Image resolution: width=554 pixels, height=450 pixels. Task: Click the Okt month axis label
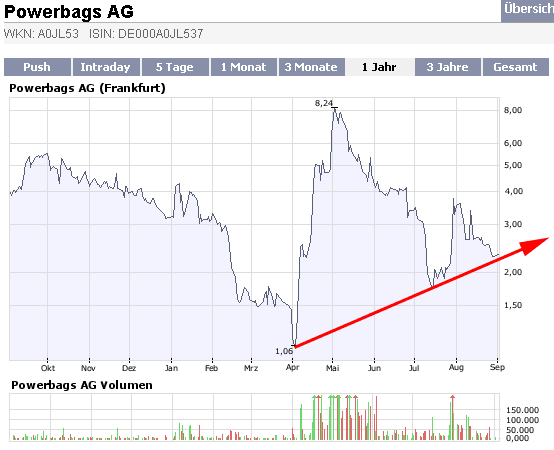pos(48,368)
